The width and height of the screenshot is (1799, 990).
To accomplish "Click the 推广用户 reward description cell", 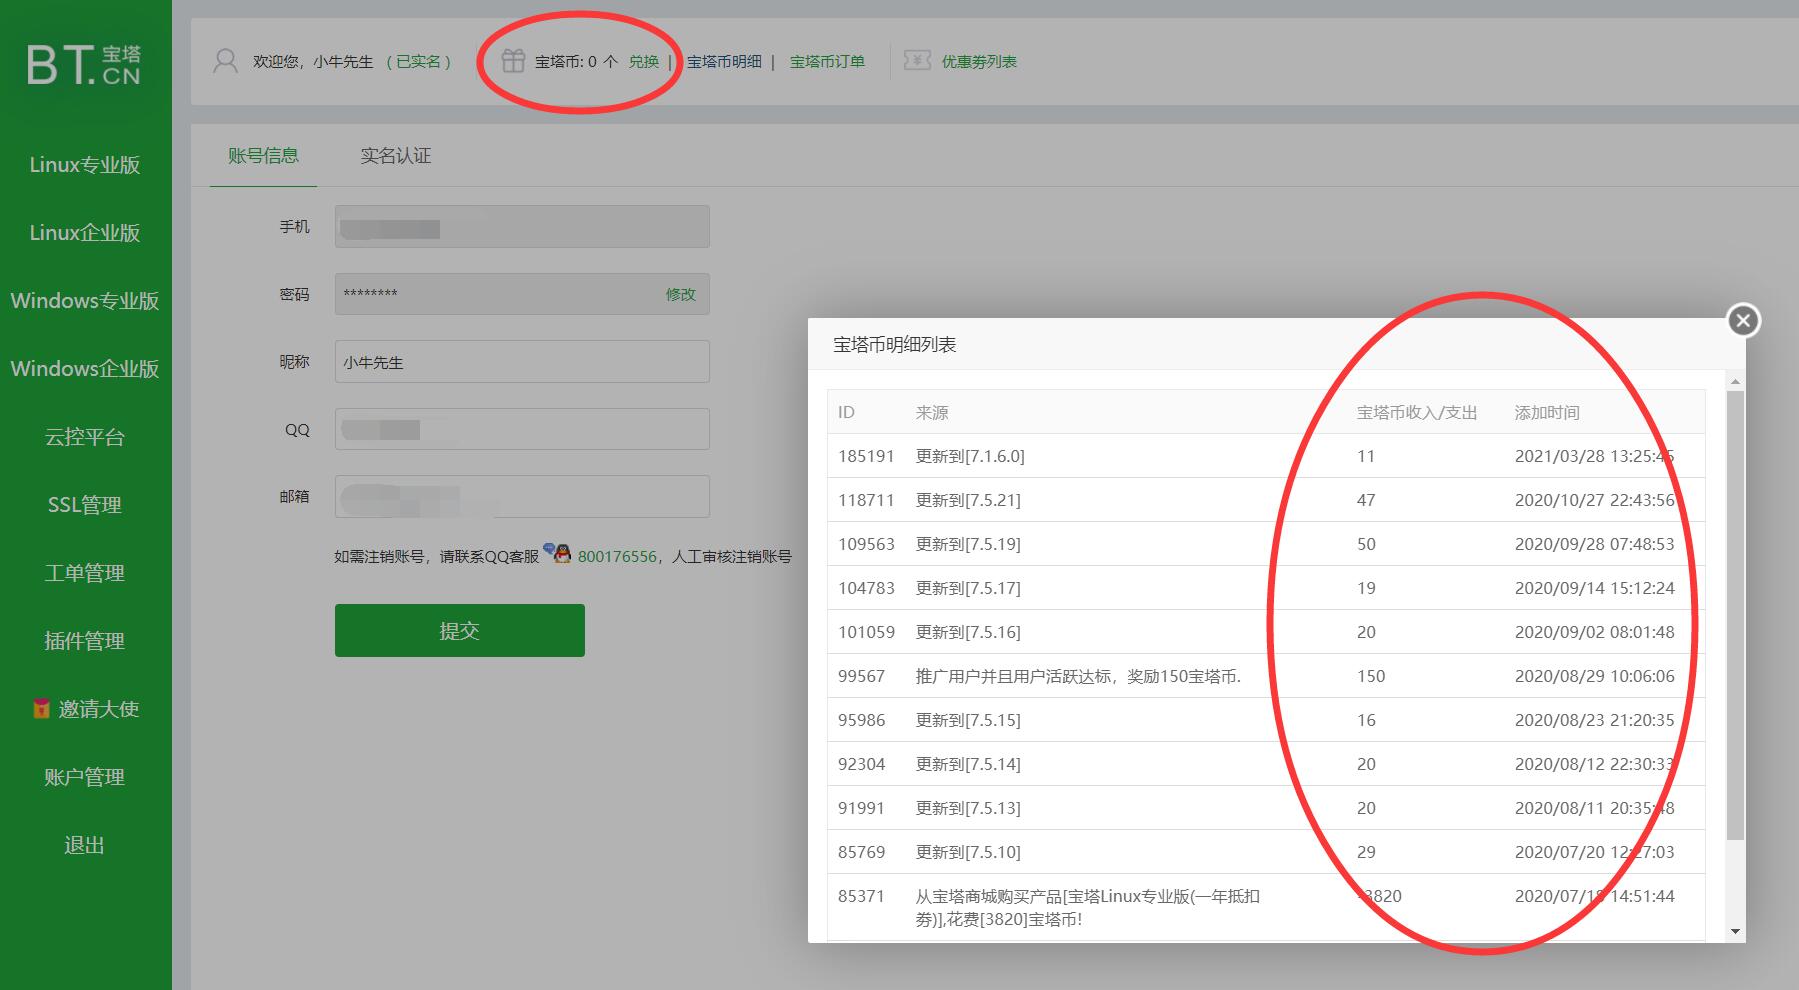I will point(1078,676).
